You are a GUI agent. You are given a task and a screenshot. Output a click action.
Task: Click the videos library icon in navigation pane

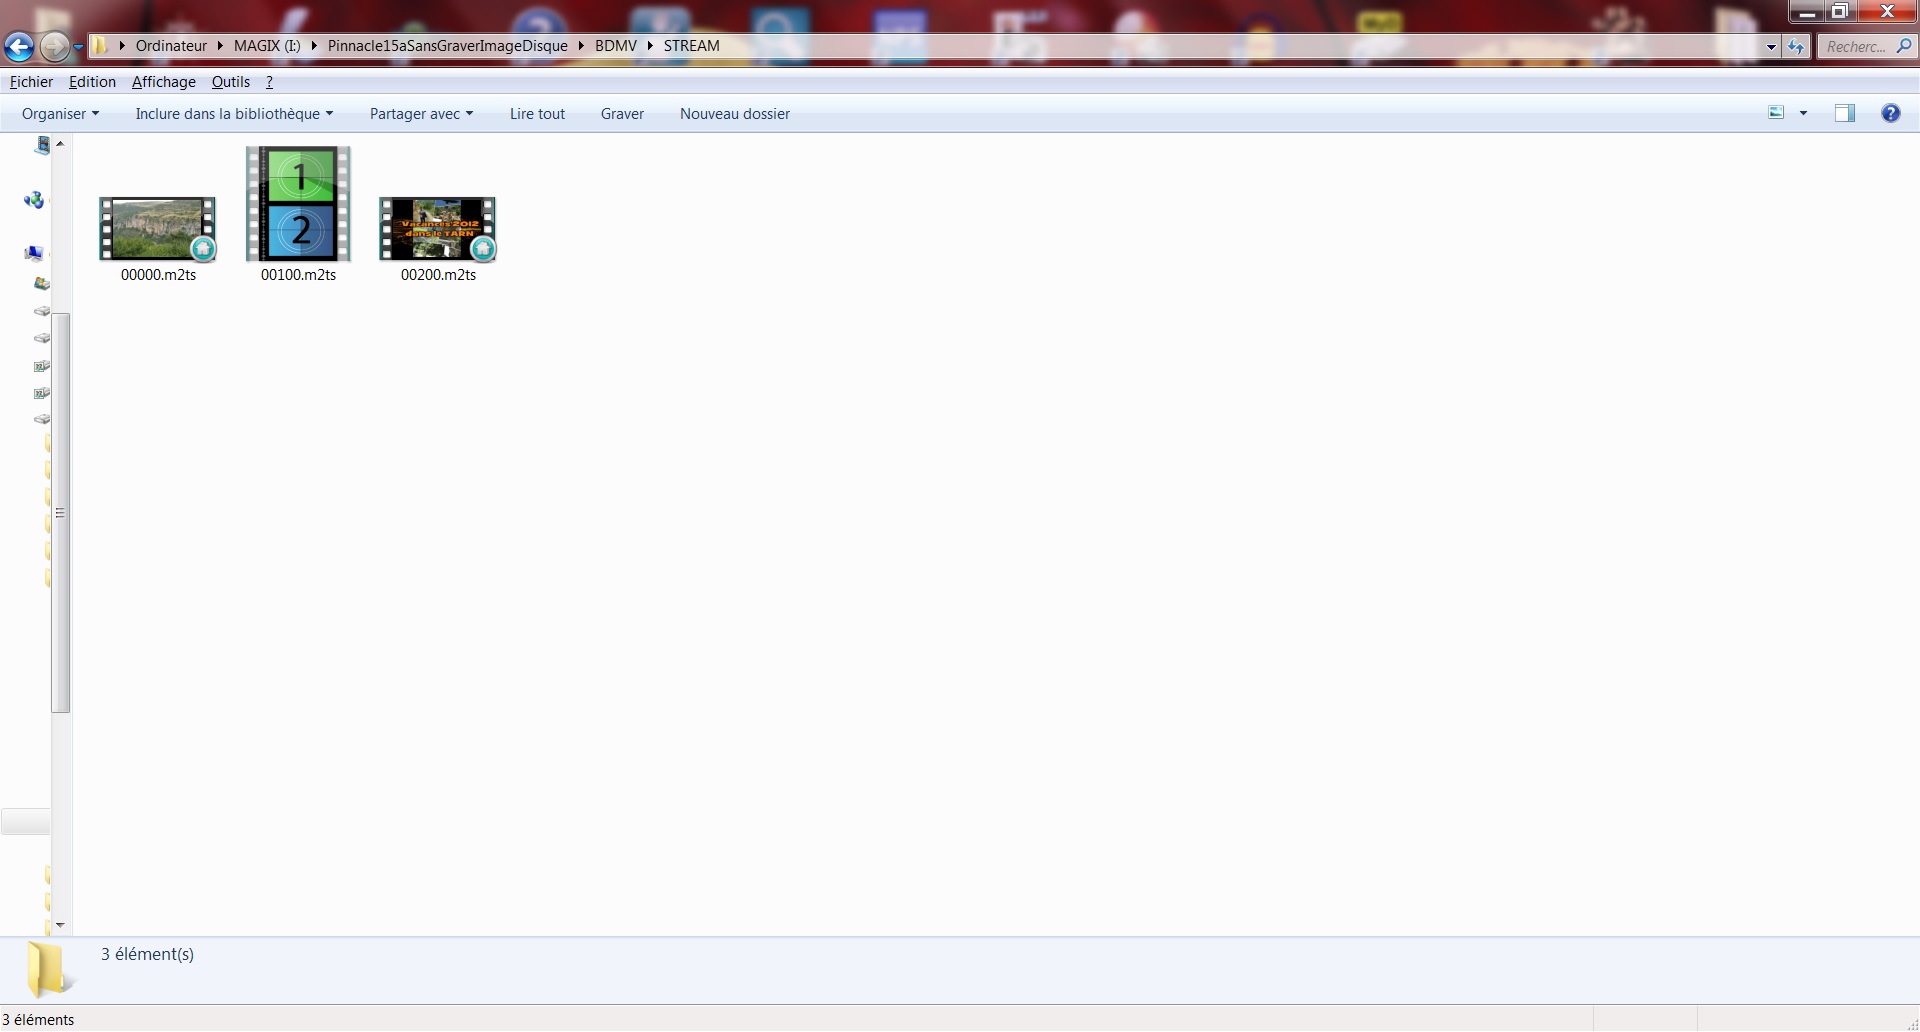click(x=42, y=146)
